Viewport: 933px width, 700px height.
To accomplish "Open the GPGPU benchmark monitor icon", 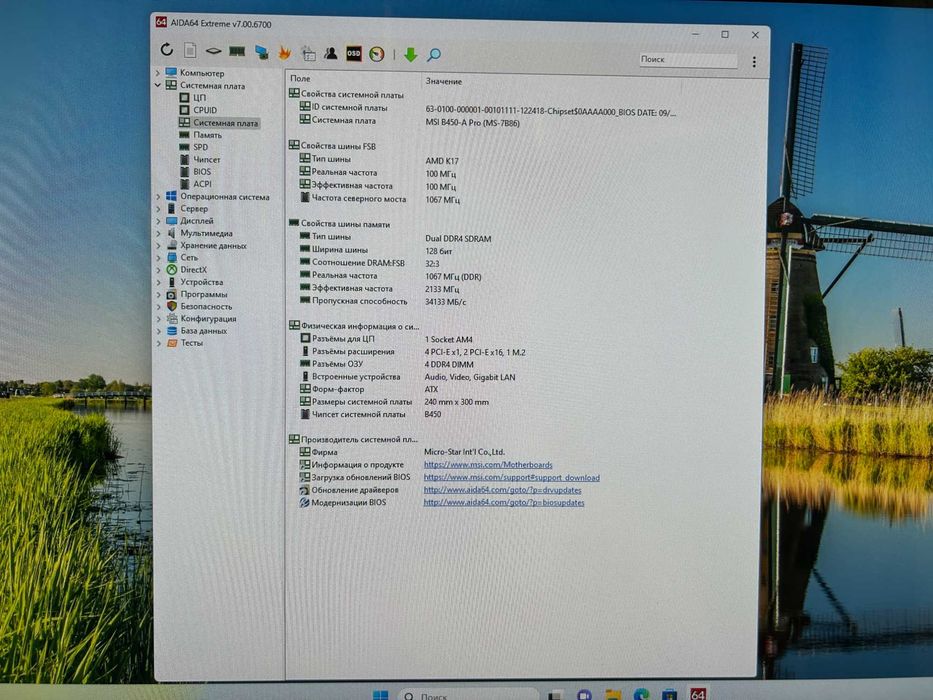I will click(x=261, y=52).
